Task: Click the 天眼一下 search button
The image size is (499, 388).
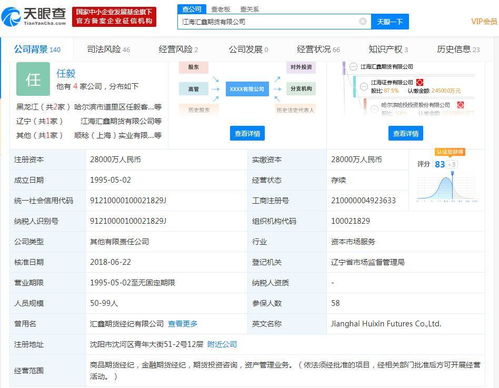Action: [390, 22]
